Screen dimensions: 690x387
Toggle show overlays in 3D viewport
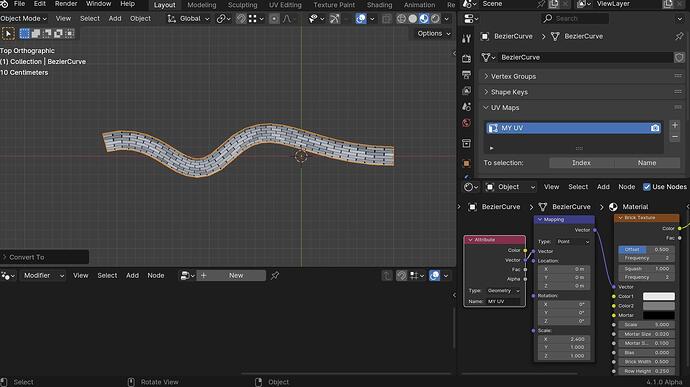click(x=361, y=18)
